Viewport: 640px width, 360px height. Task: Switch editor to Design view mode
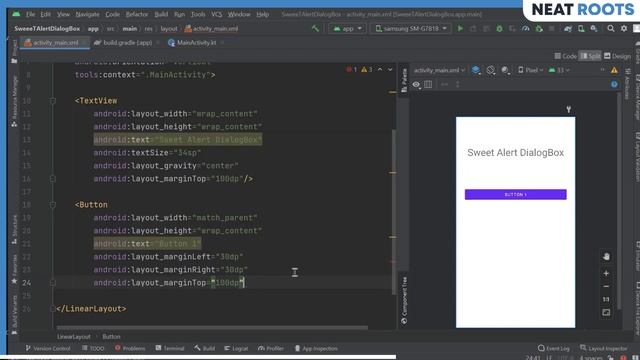point(617,56)
